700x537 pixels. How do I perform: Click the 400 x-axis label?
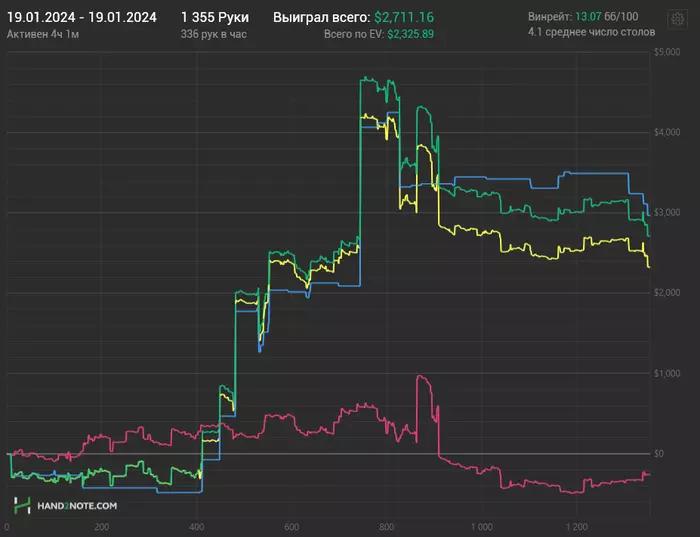click(x=196, y=527)
